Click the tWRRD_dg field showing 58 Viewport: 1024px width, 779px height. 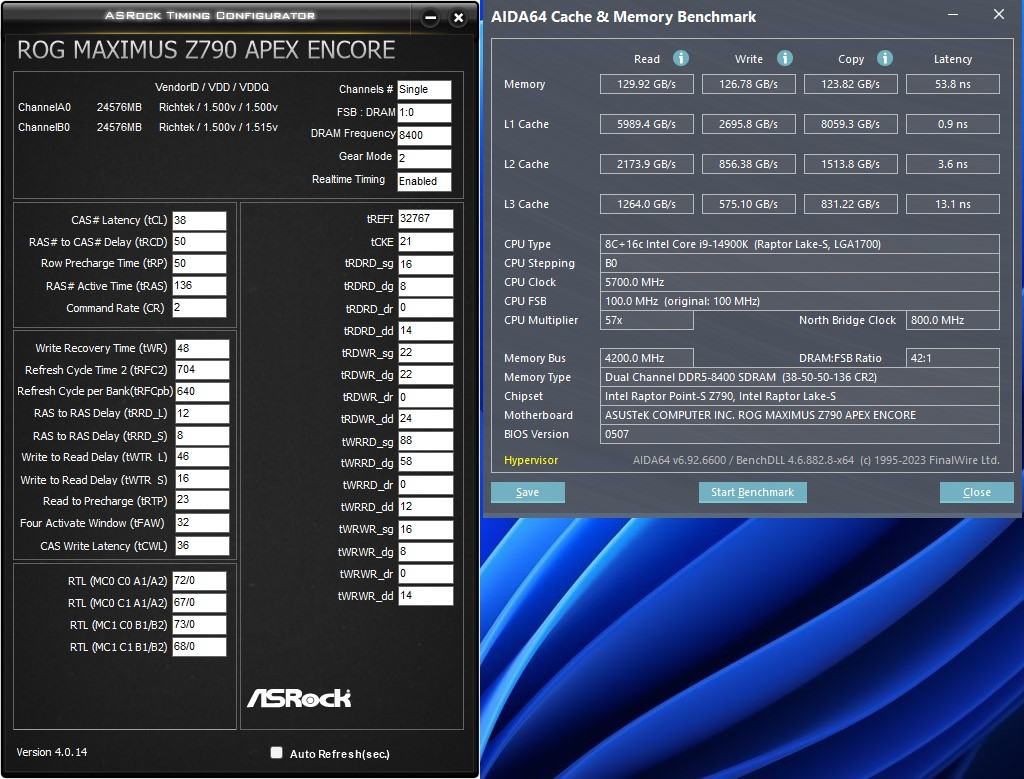(x=425, y=462)
